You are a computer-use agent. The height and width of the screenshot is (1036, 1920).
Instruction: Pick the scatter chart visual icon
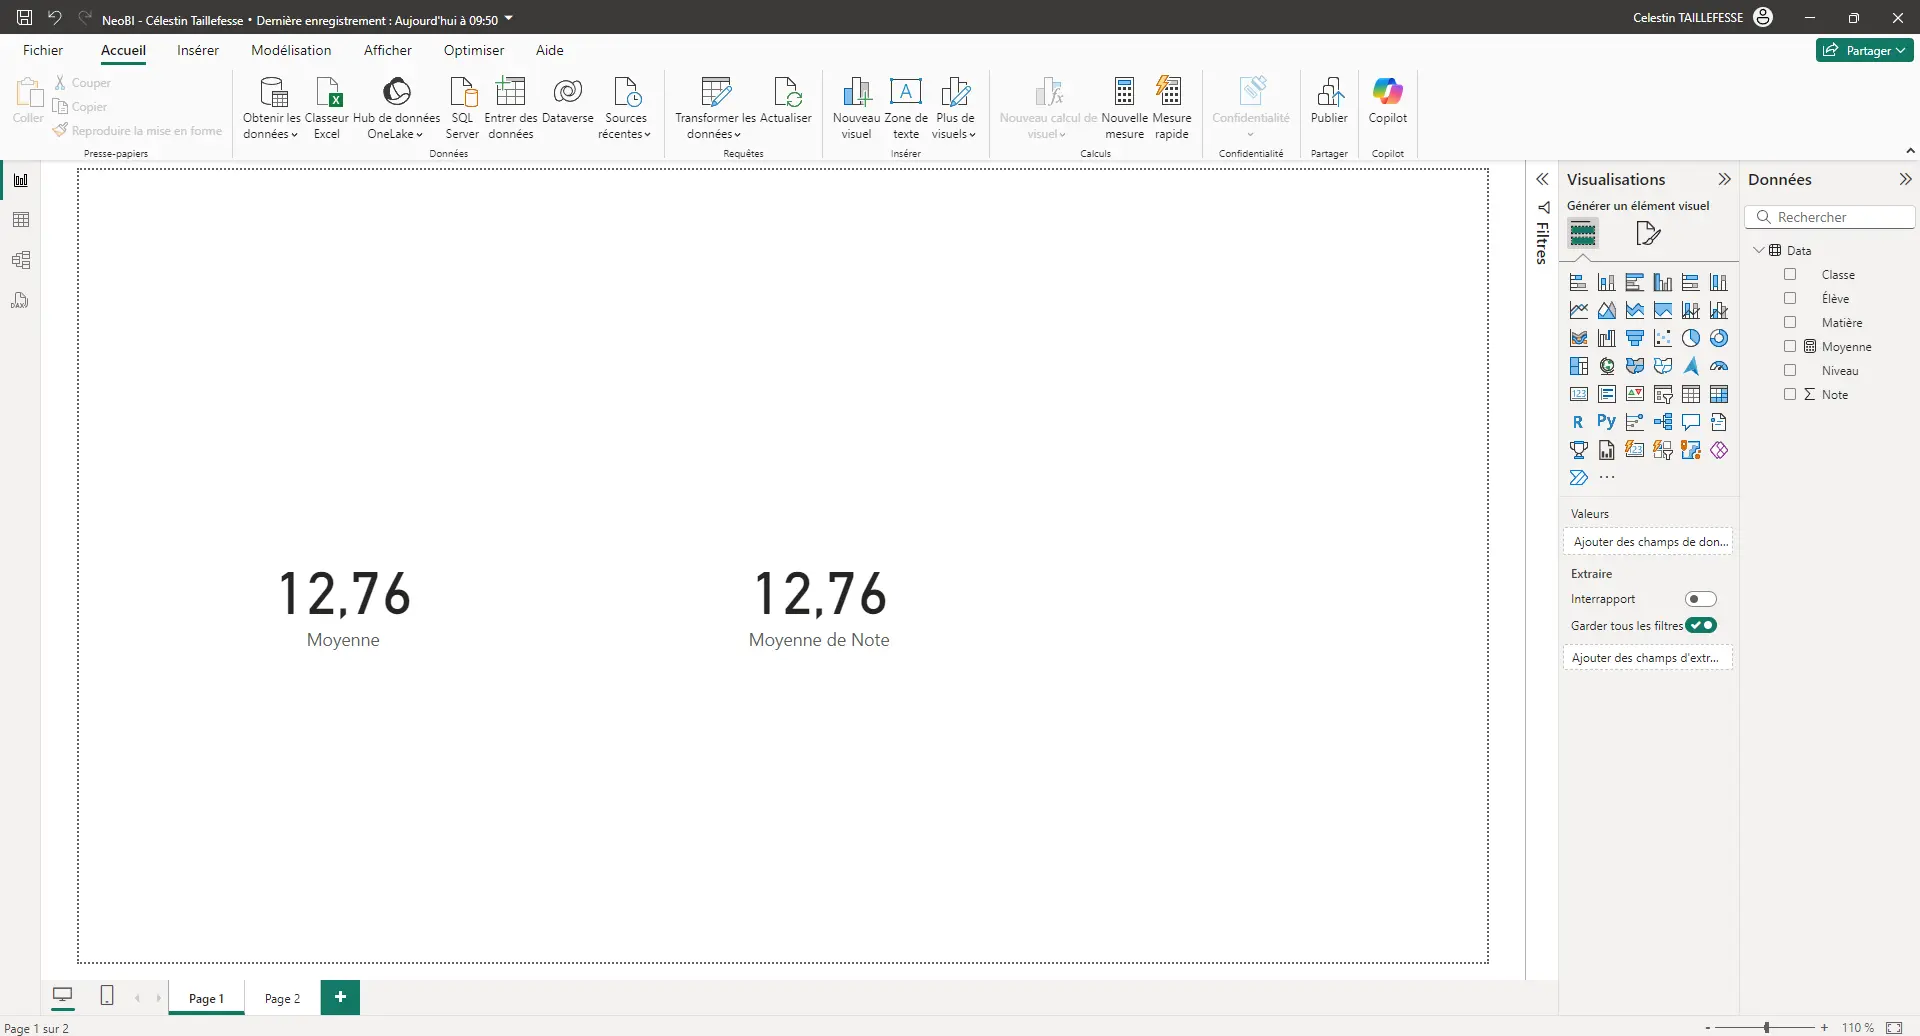[1663, 339]
